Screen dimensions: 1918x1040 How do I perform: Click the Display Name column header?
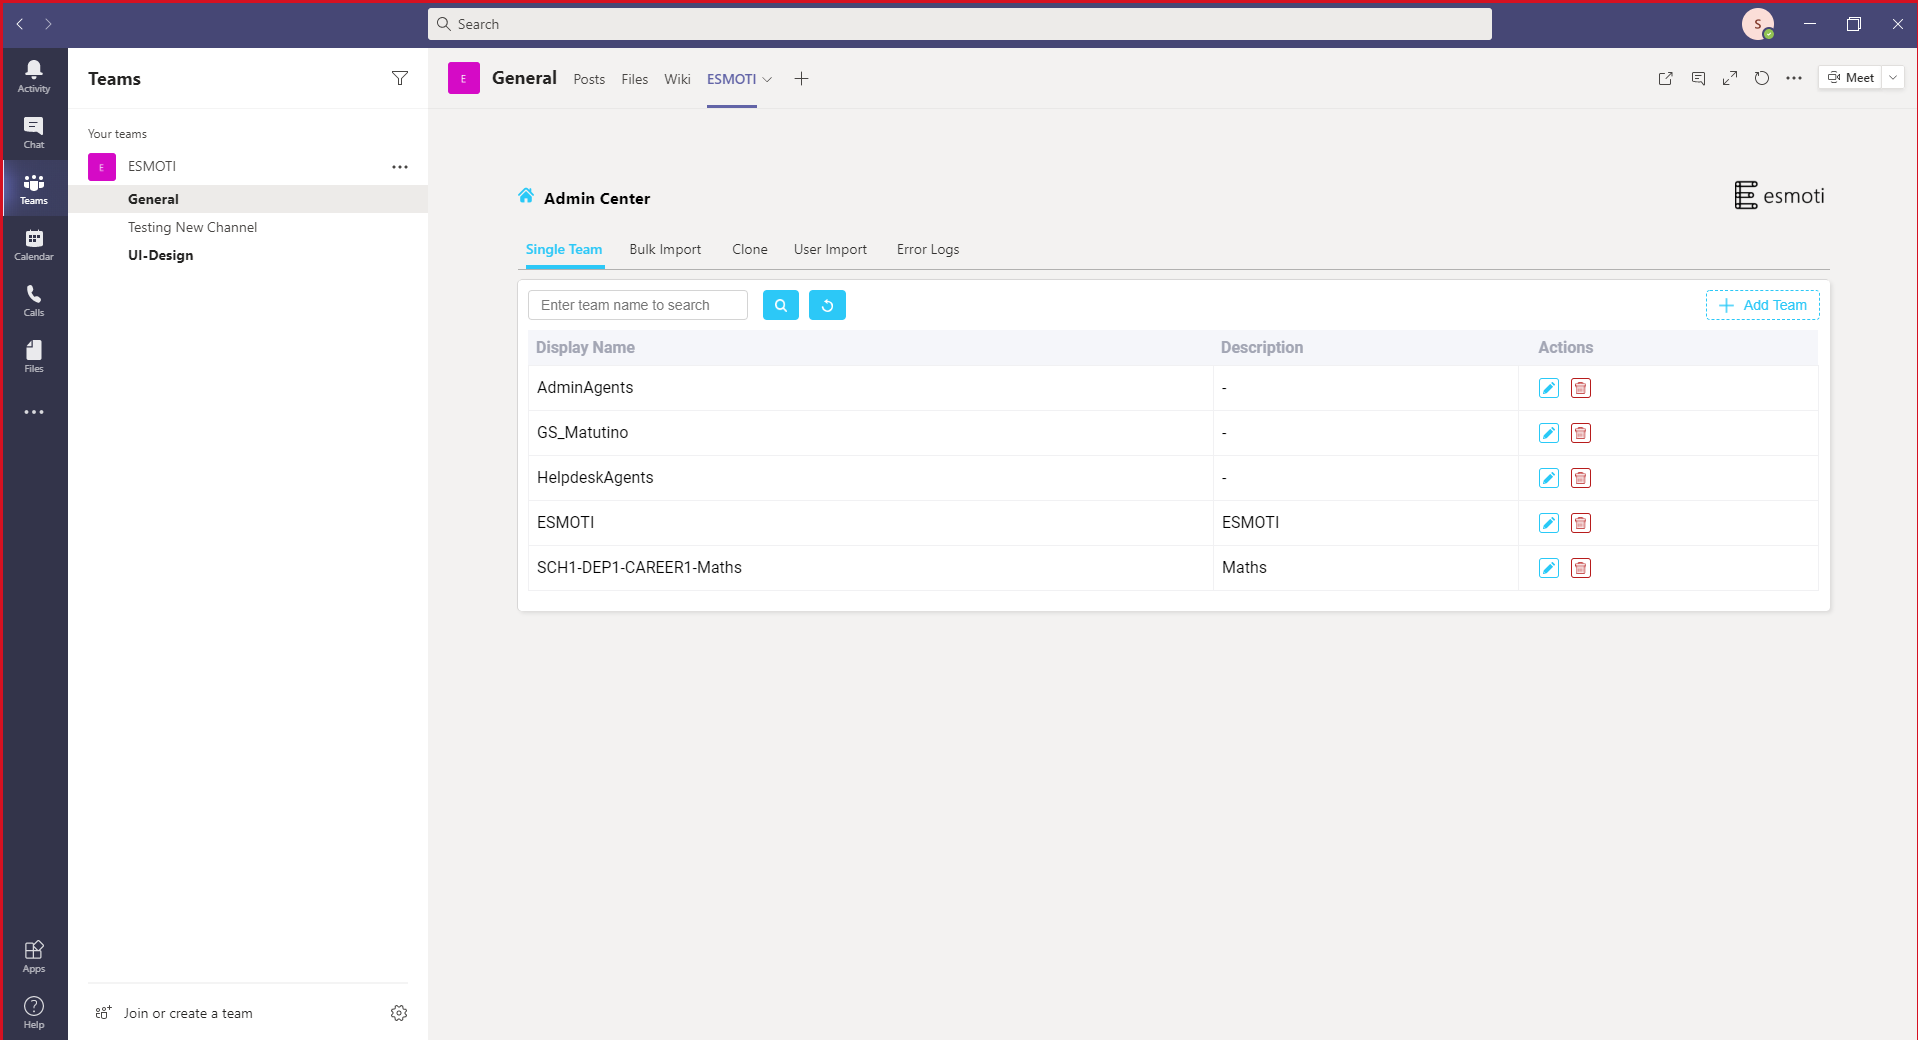585,348
